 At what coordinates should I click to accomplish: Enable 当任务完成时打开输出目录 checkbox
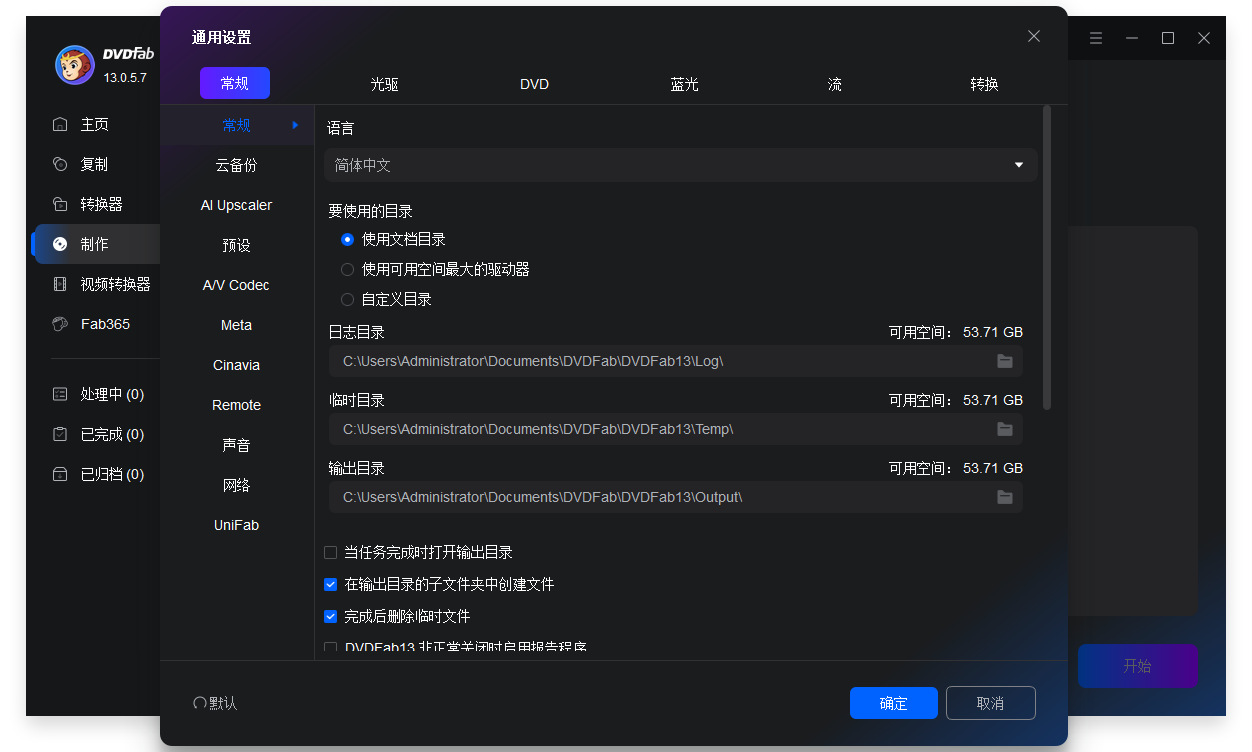click(x=330, y=552)
